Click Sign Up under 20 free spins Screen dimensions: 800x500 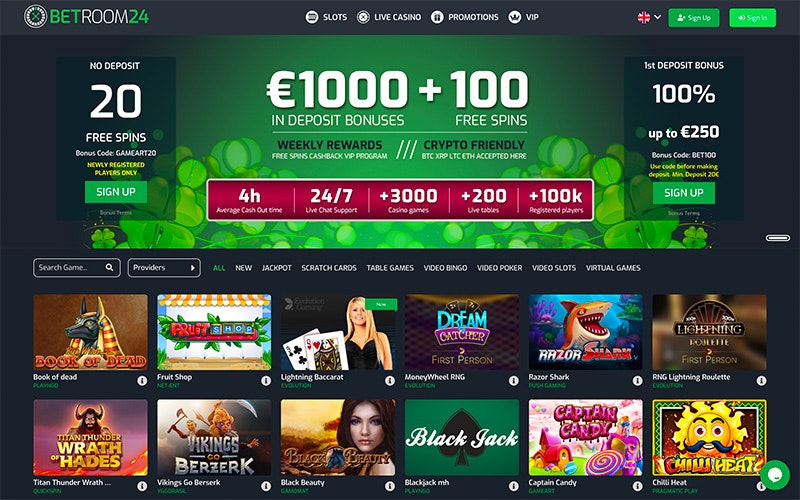pyautogui.click(x=116, y=192)
